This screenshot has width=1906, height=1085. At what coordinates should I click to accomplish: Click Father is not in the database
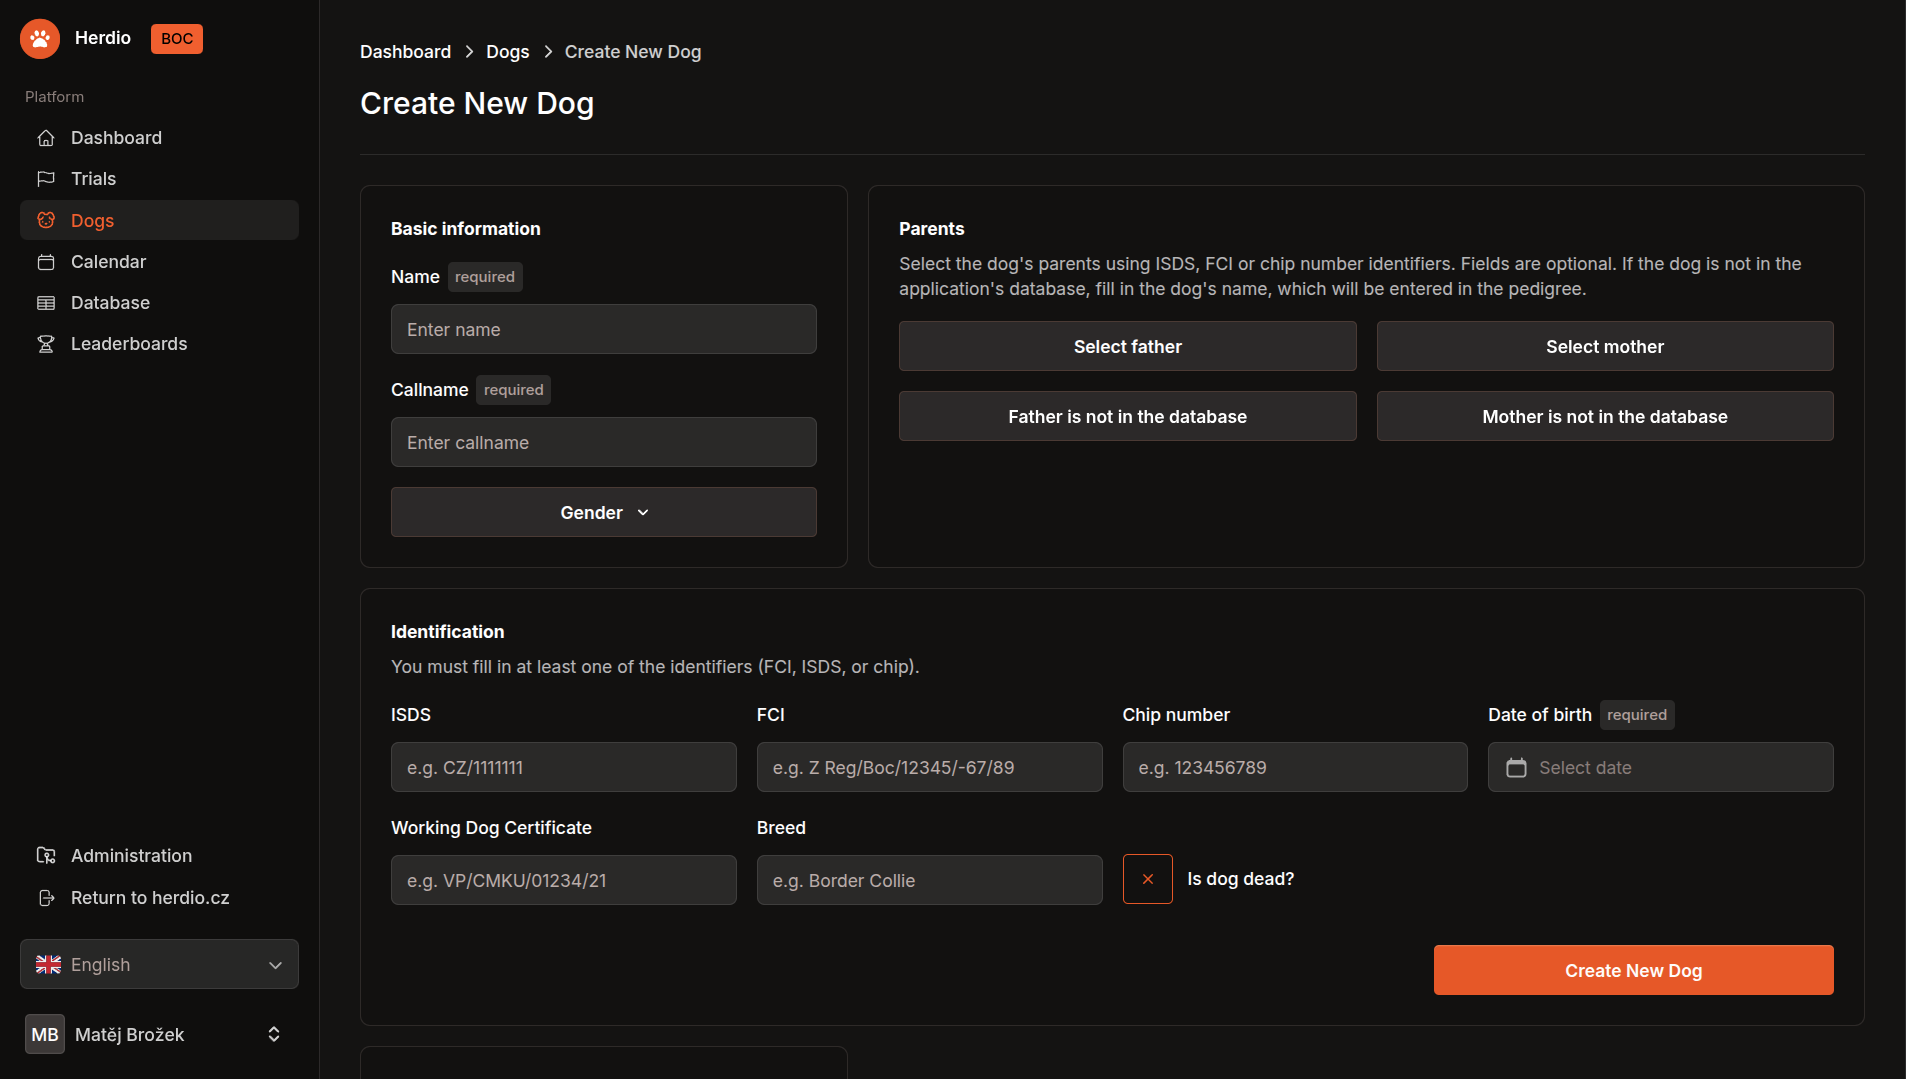click(1127, 416)
